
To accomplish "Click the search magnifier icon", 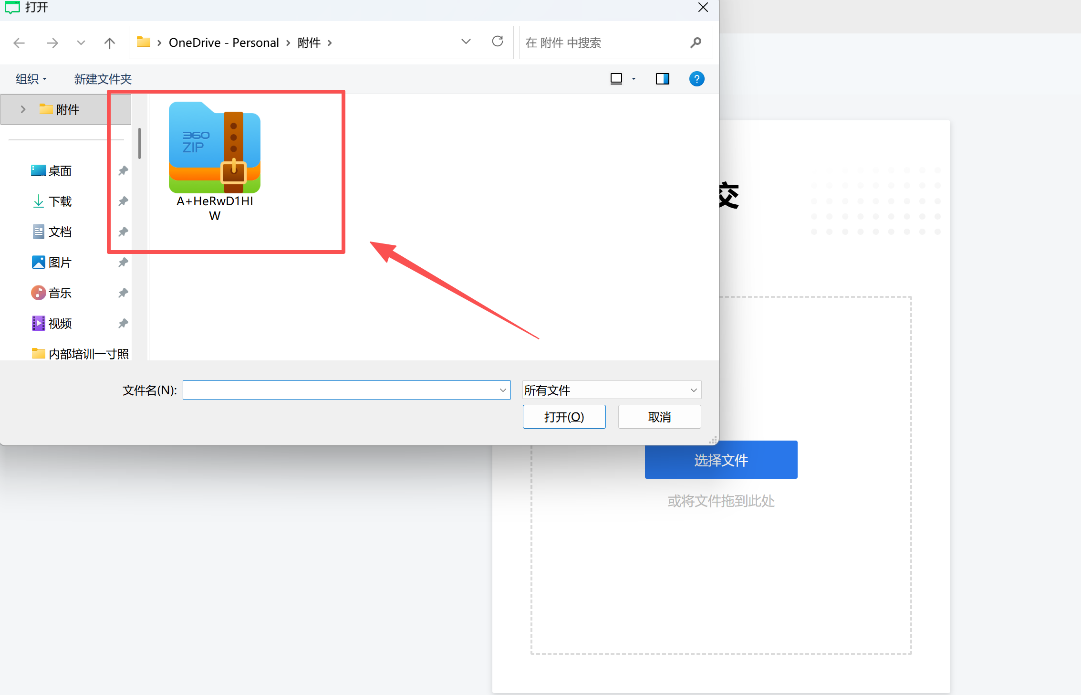I will coord(696,43).
